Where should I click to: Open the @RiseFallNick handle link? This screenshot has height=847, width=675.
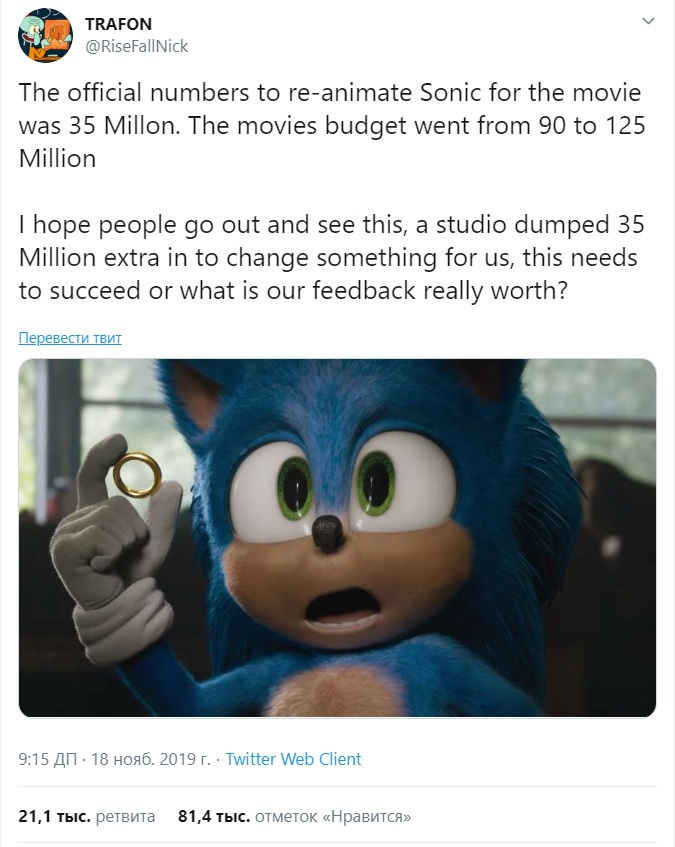138,46
